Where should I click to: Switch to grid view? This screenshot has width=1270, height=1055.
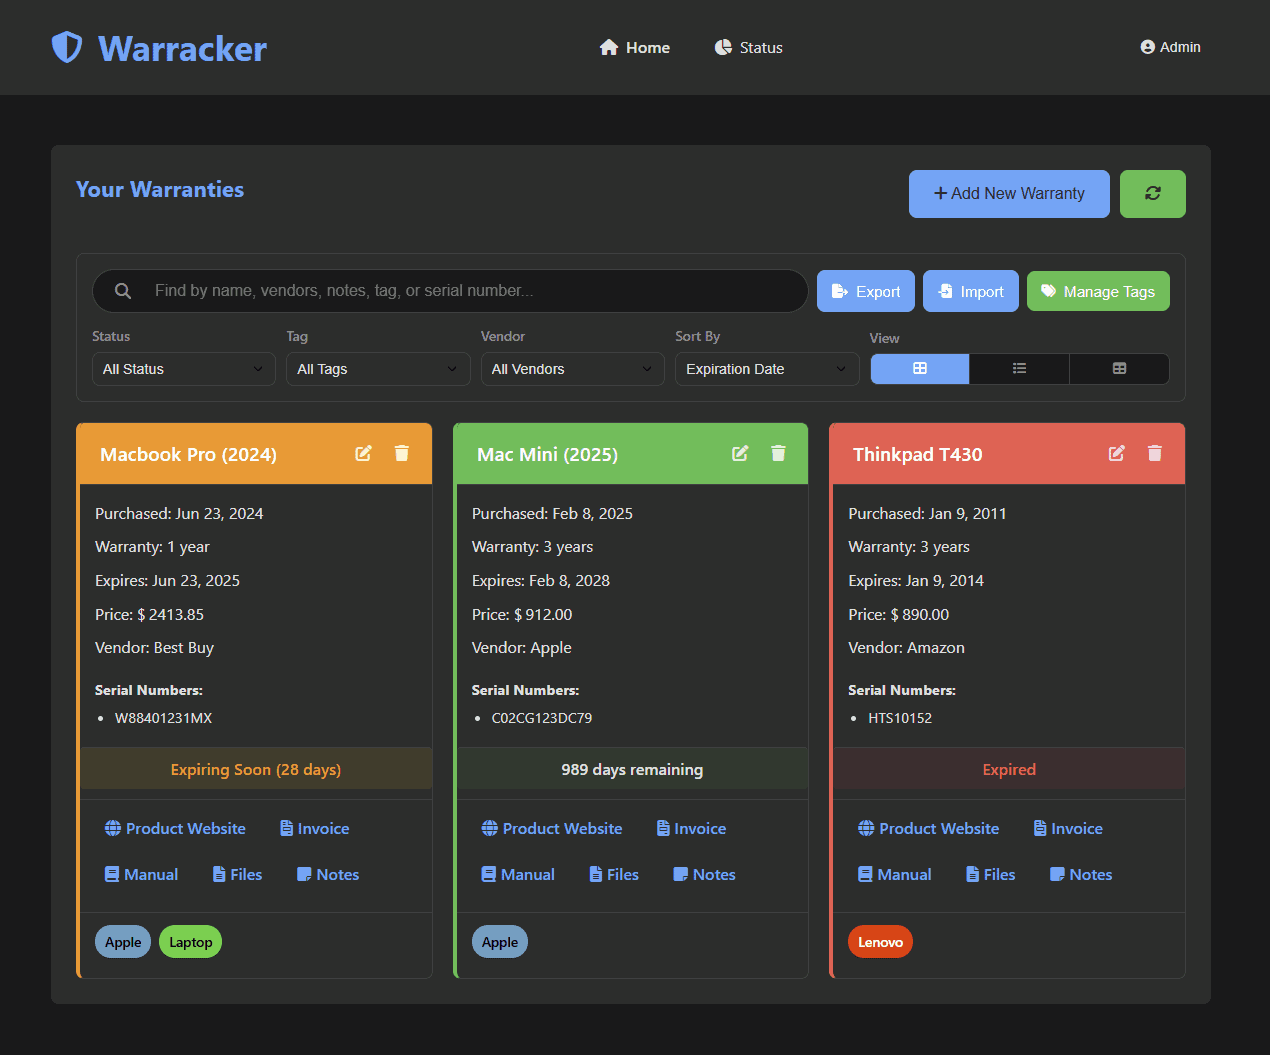[920, 369]
